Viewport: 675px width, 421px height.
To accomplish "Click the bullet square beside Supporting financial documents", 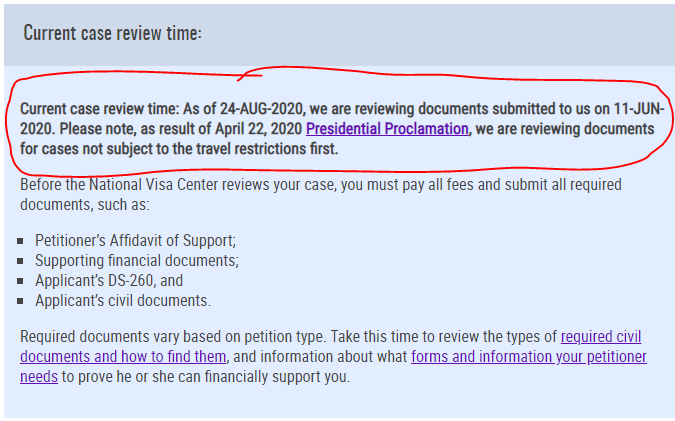I will click(20, 261).
